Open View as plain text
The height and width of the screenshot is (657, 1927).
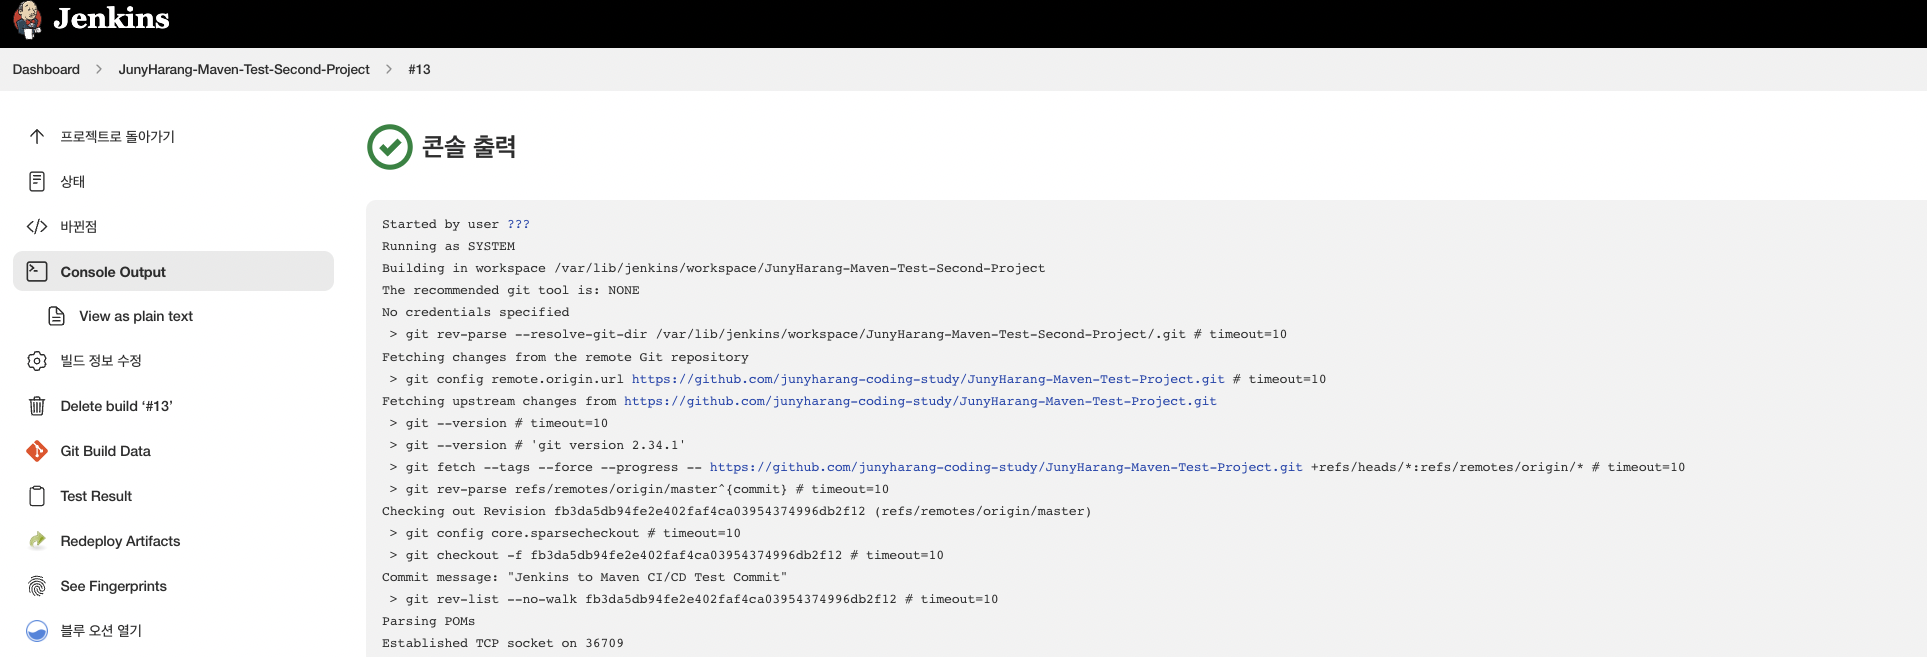pyautogui.click(x=136, y=316)
